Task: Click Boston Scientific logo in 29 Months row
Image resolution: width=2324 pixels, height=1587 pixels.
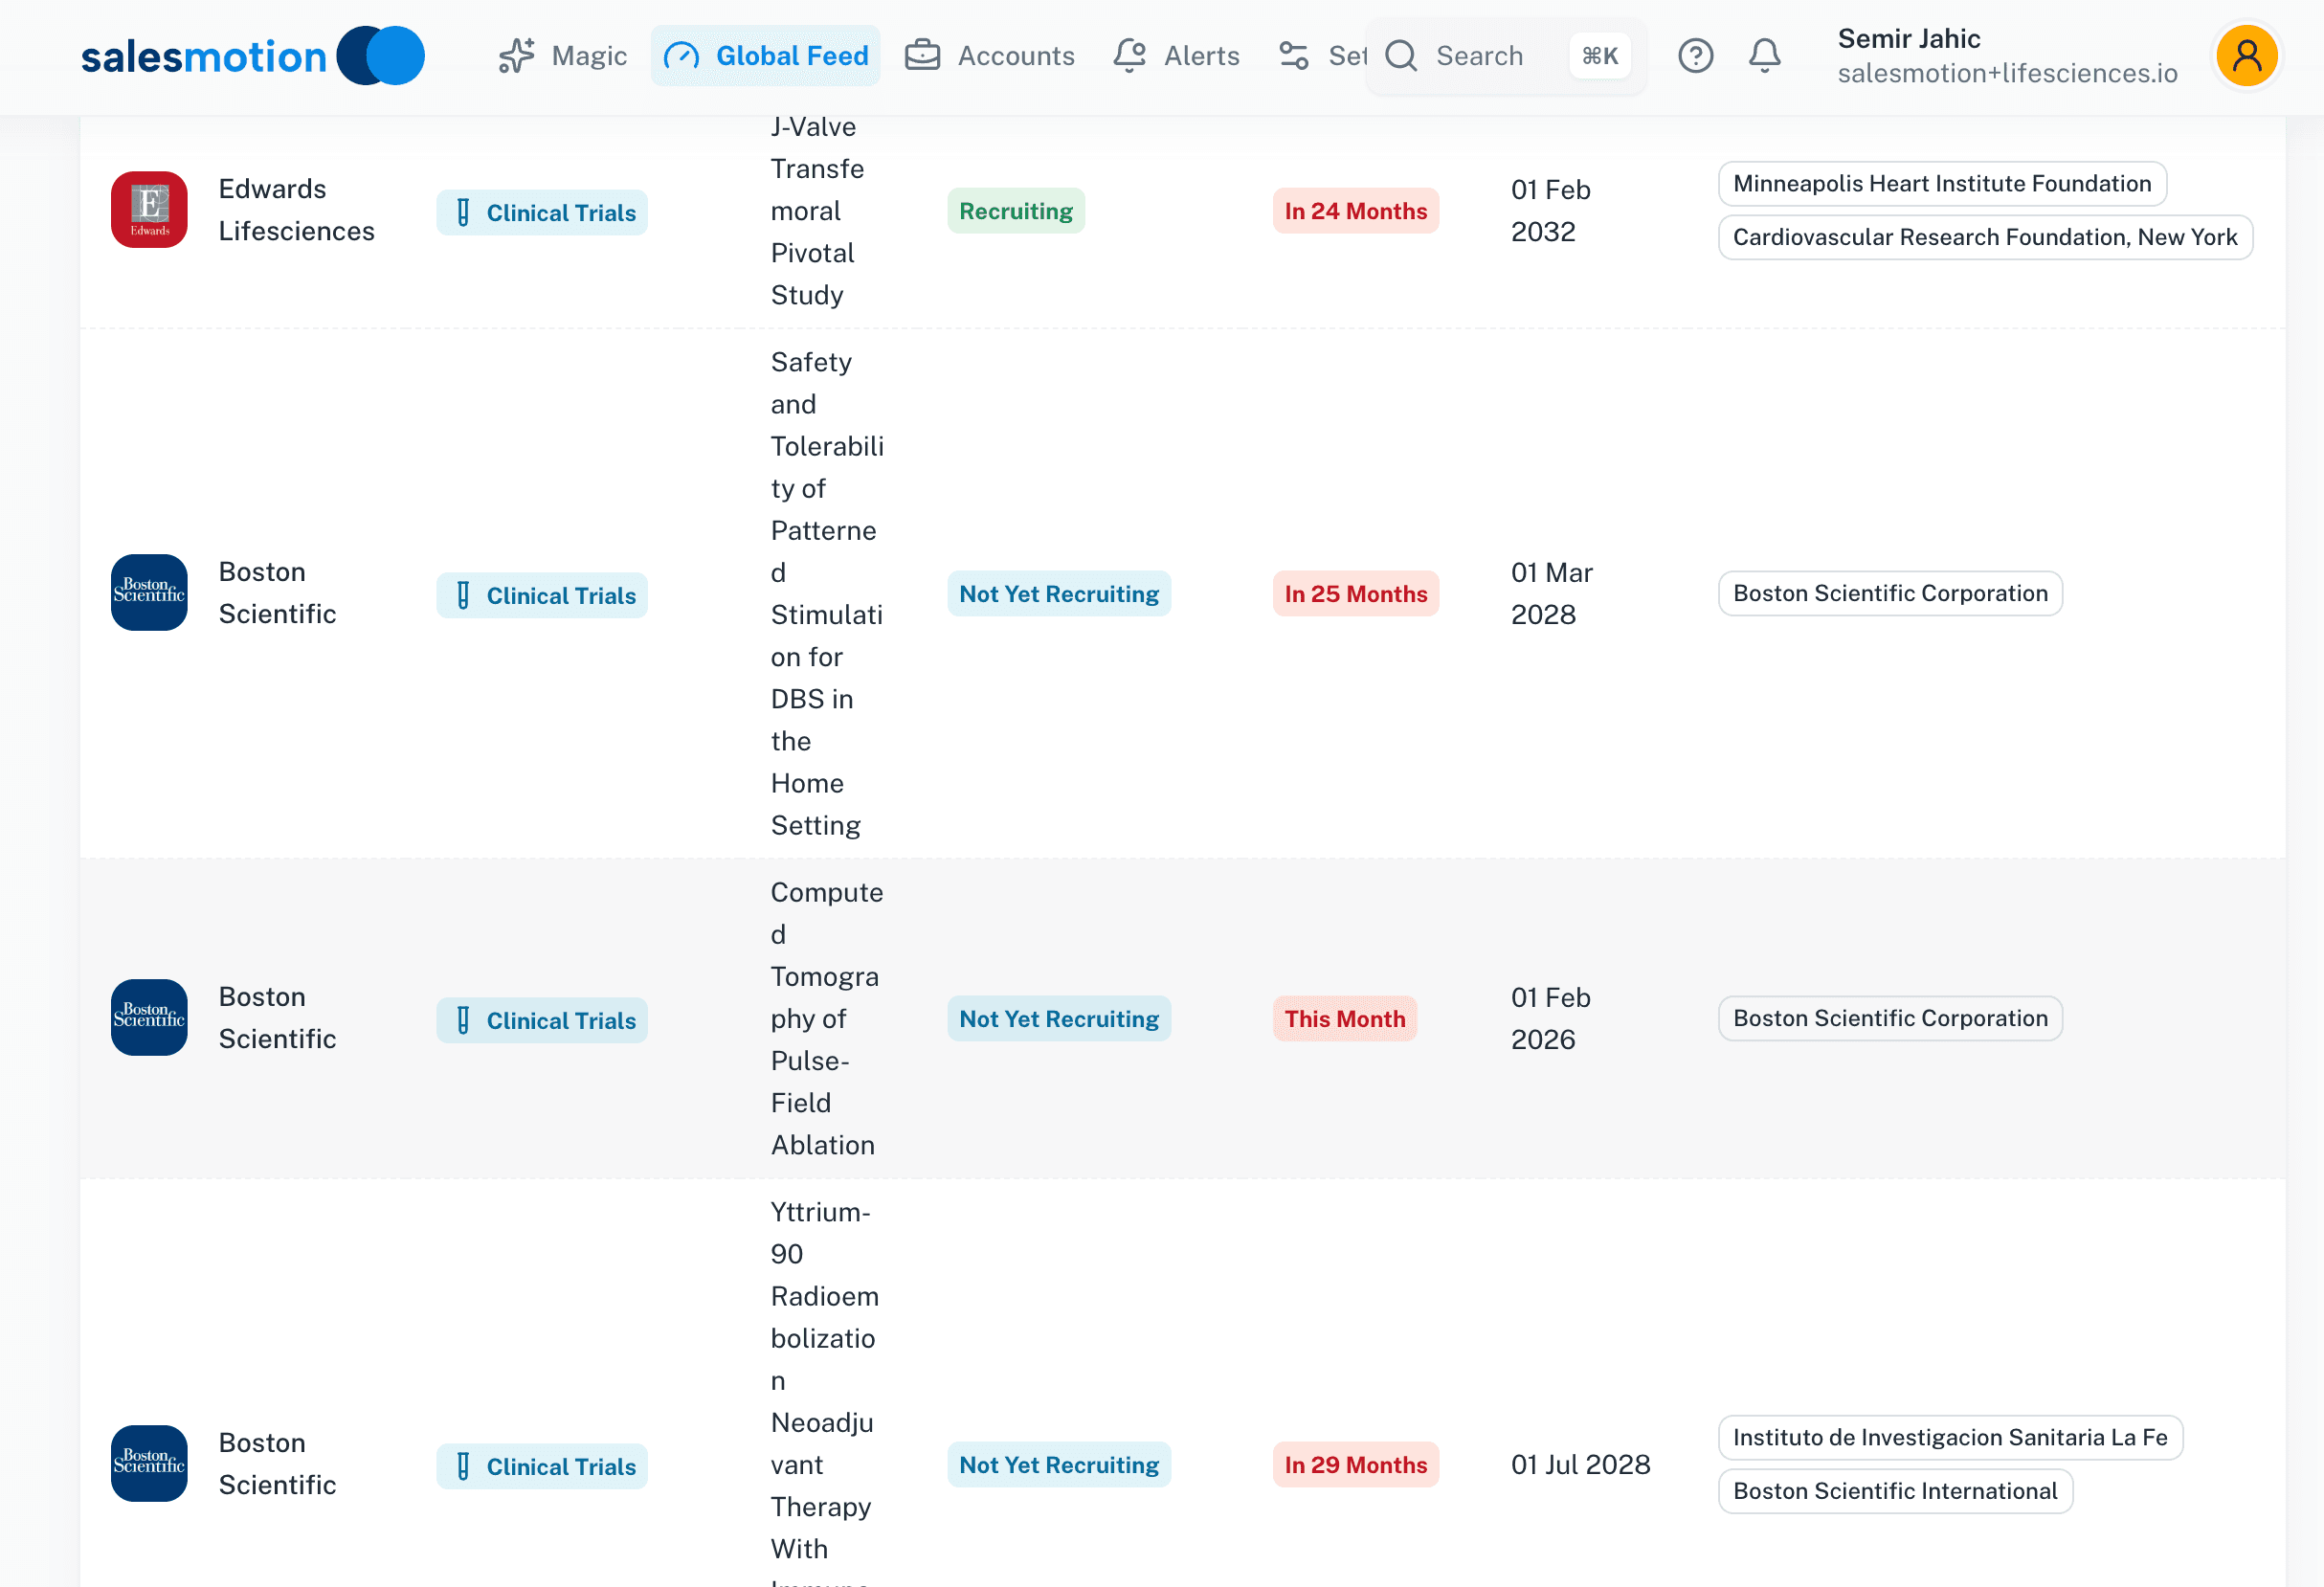Action: [149, 1464]
